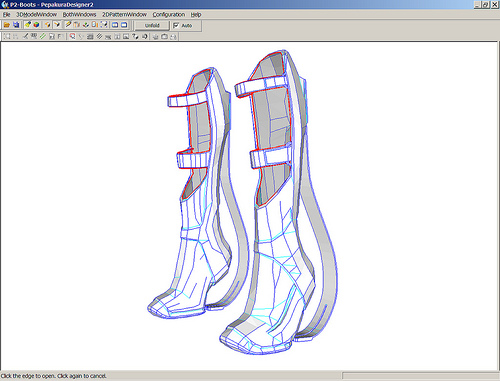This screenshot has width=500, height=381.
Task: Open the application icon in the title bar
Action: click(5, 5)
